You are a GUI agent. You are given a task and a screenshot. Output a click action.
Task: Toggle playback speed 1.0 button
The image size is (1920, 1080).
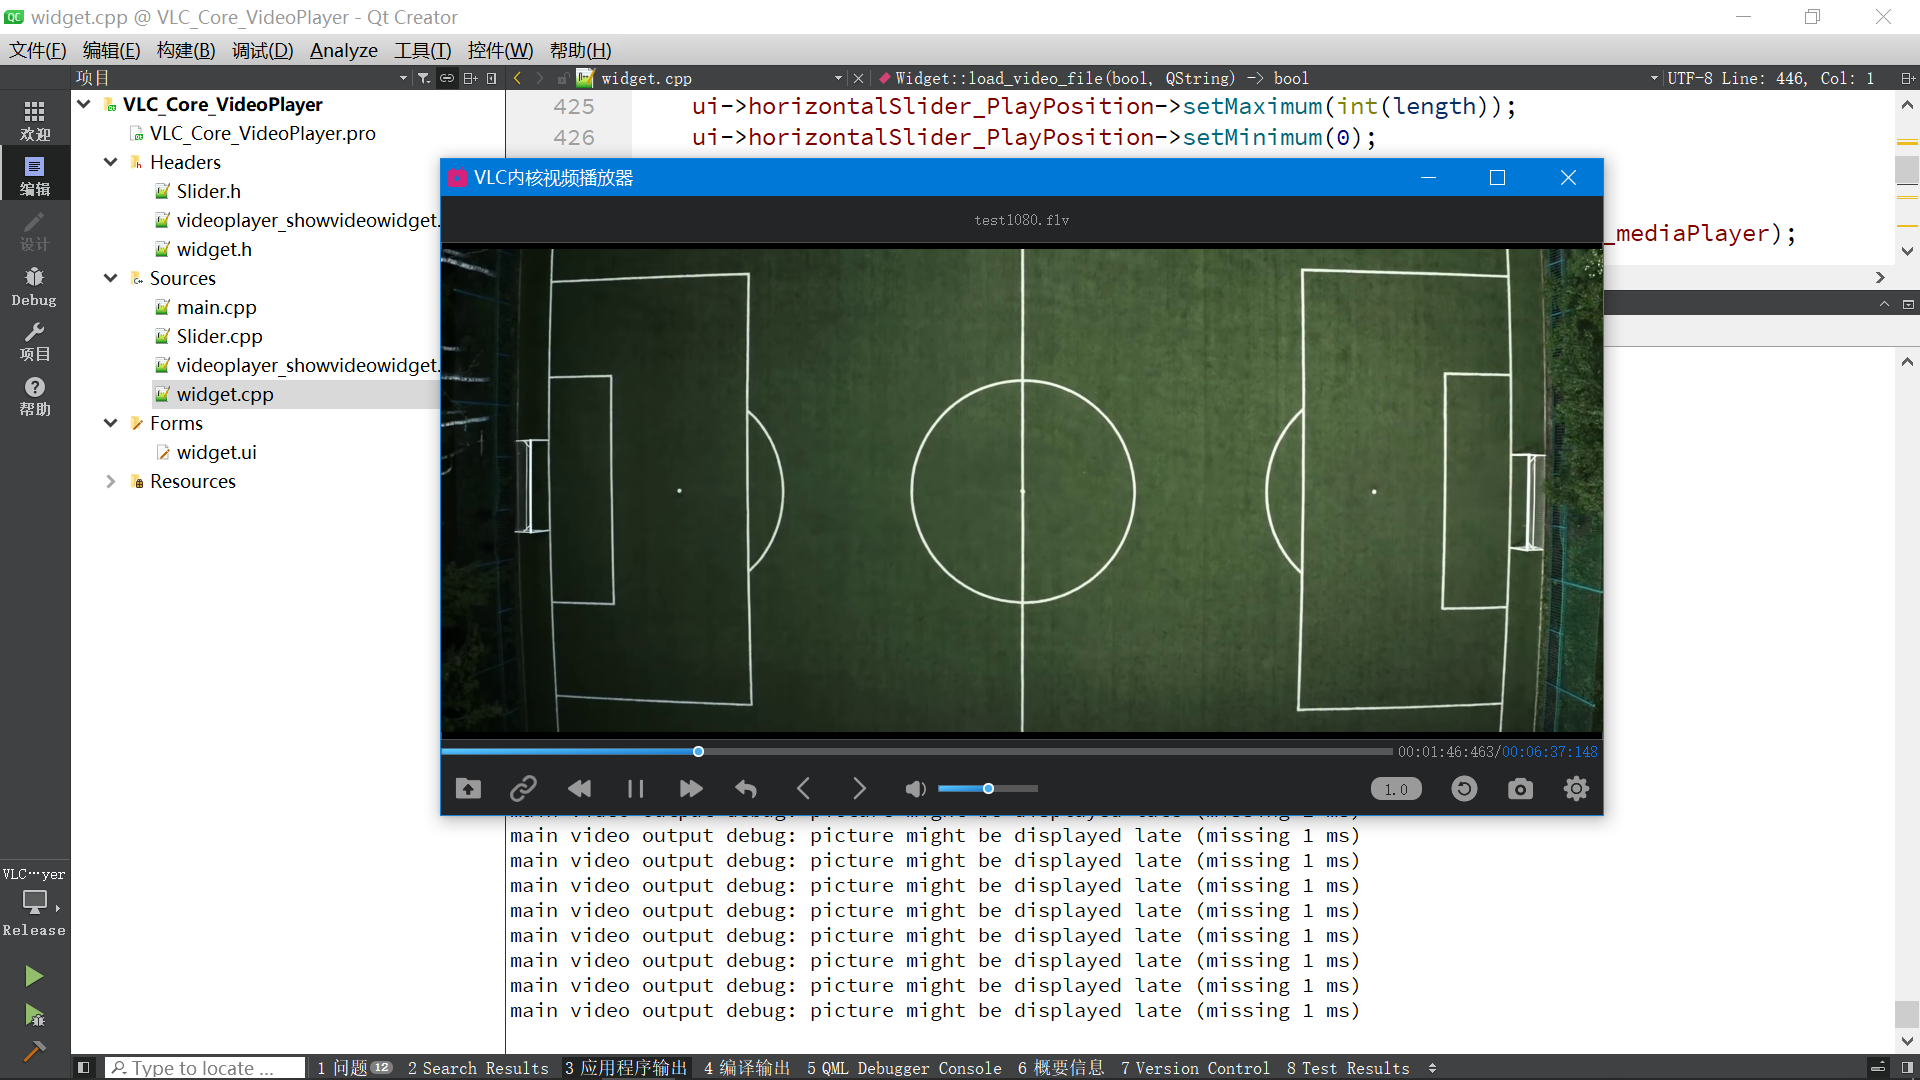click(1396, 789)
